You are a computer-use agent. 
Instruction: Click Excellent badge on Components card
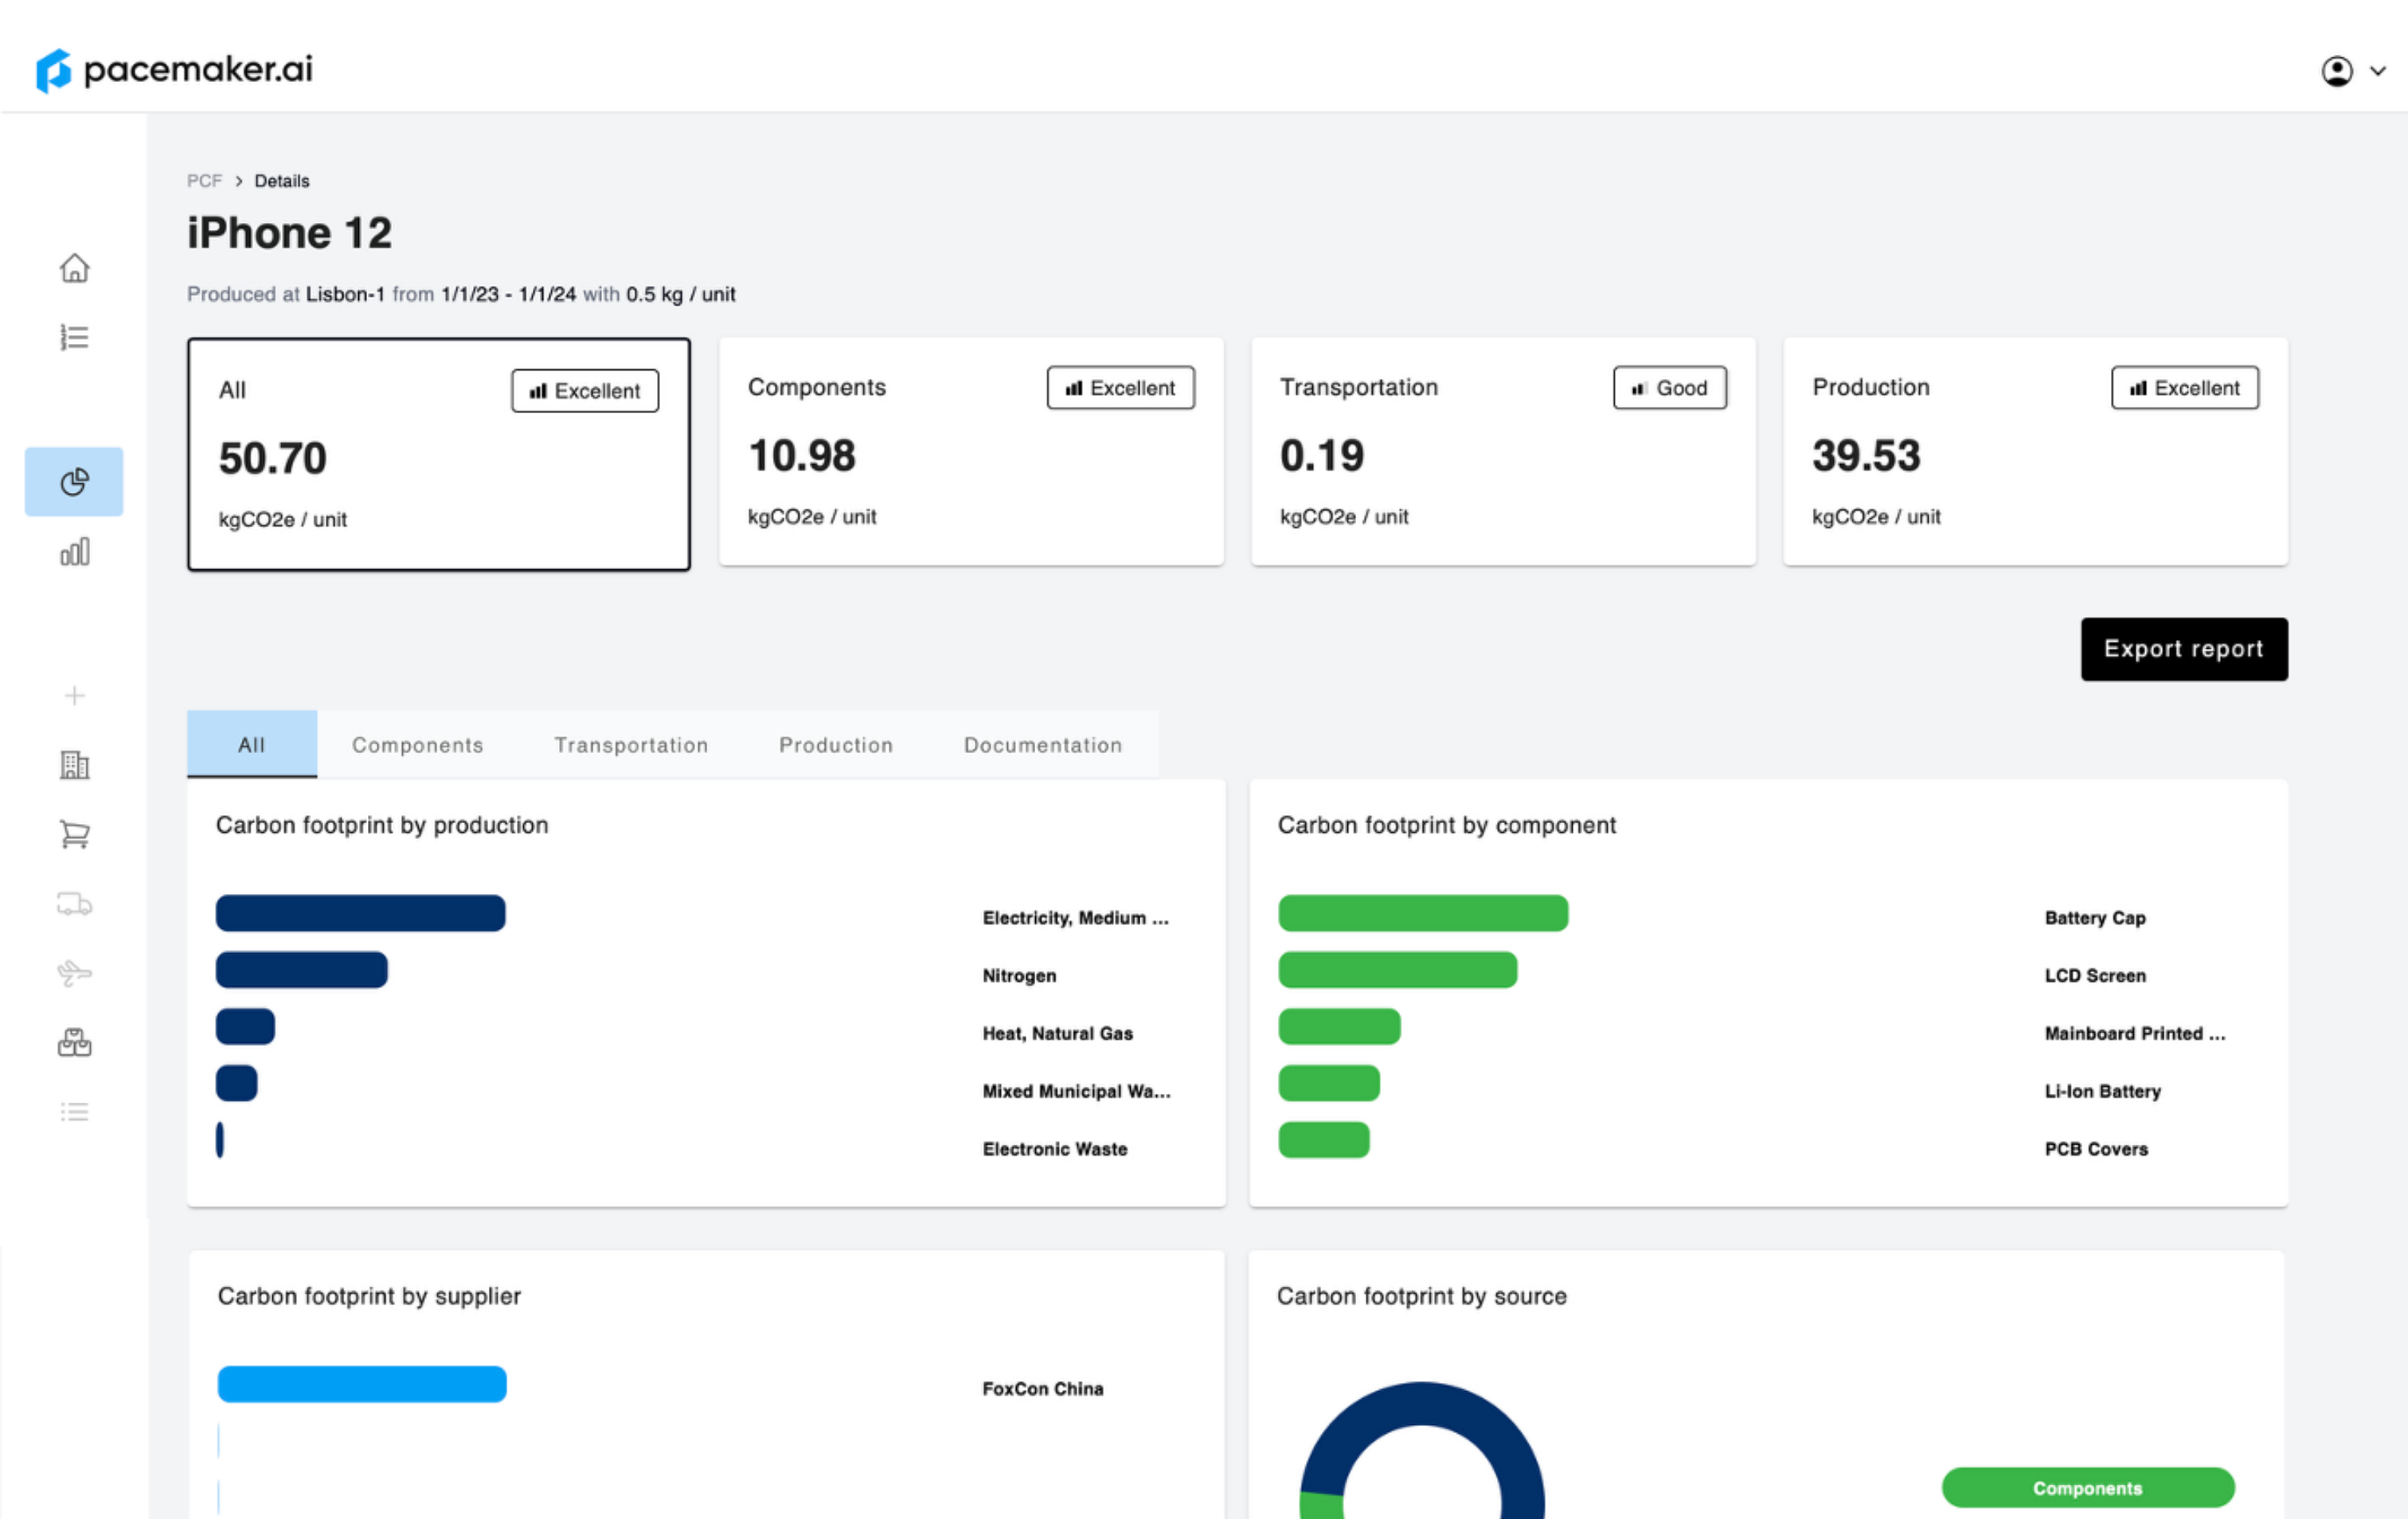(1120, 388)
